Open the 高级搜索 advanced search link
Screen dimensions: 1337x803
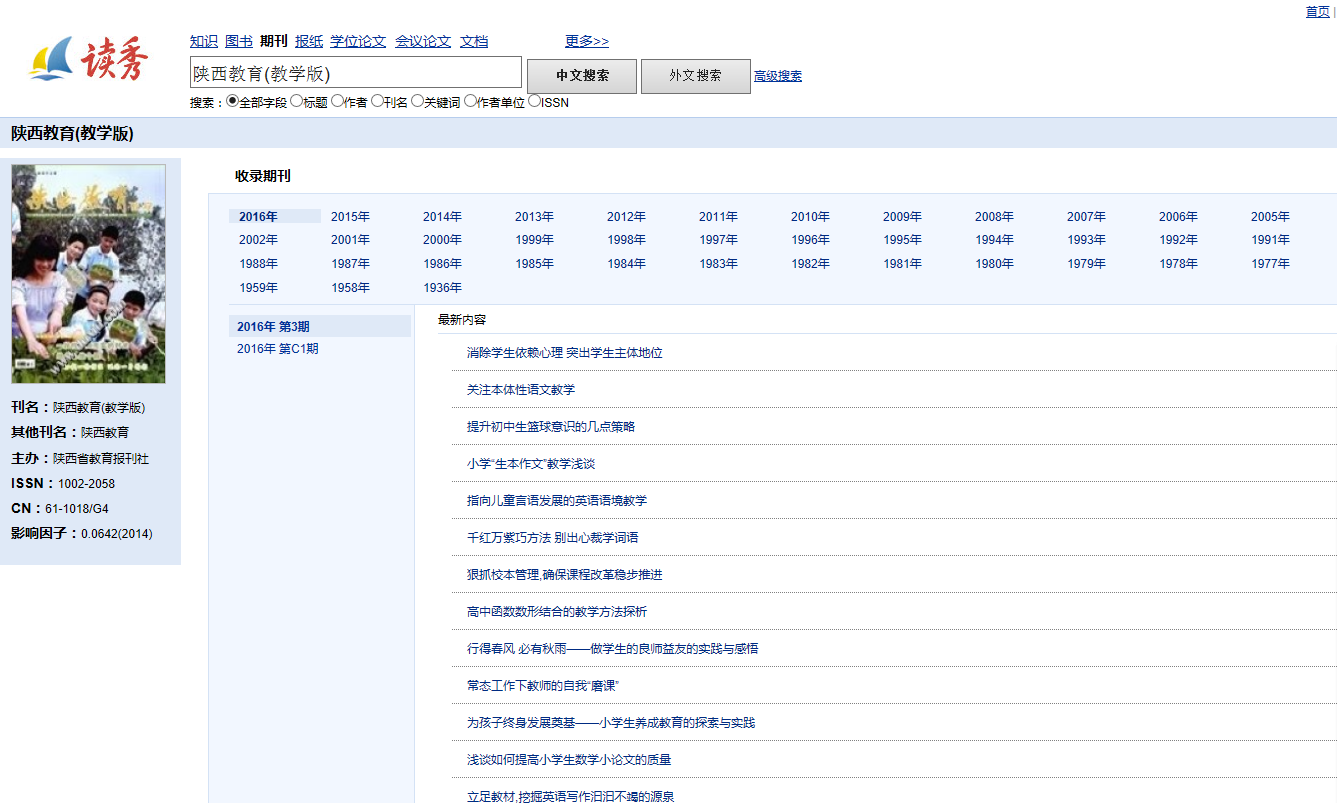coord(777,76)
